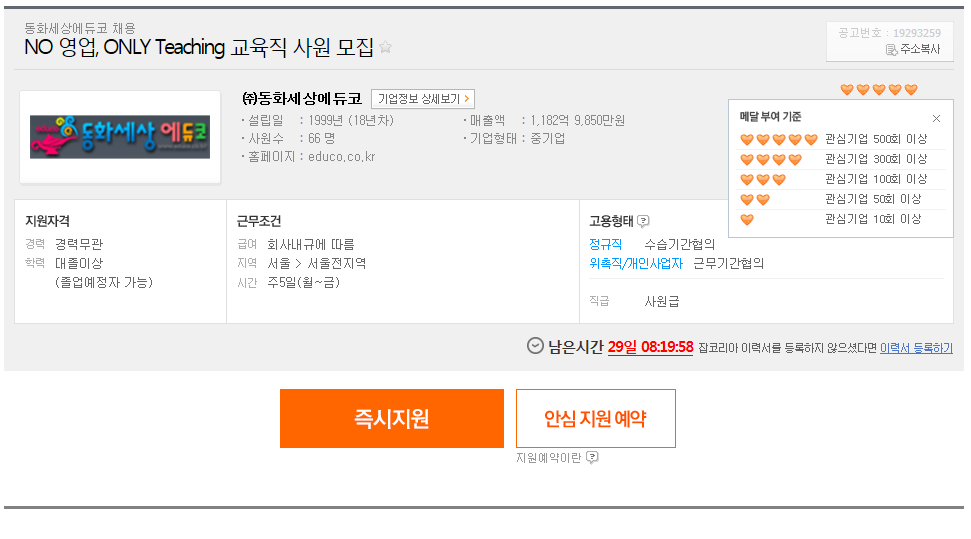Screen dimensions: 971x539
Task: Star the job posting as favorite
Action: pyautogui.click(x=385, y=47)
